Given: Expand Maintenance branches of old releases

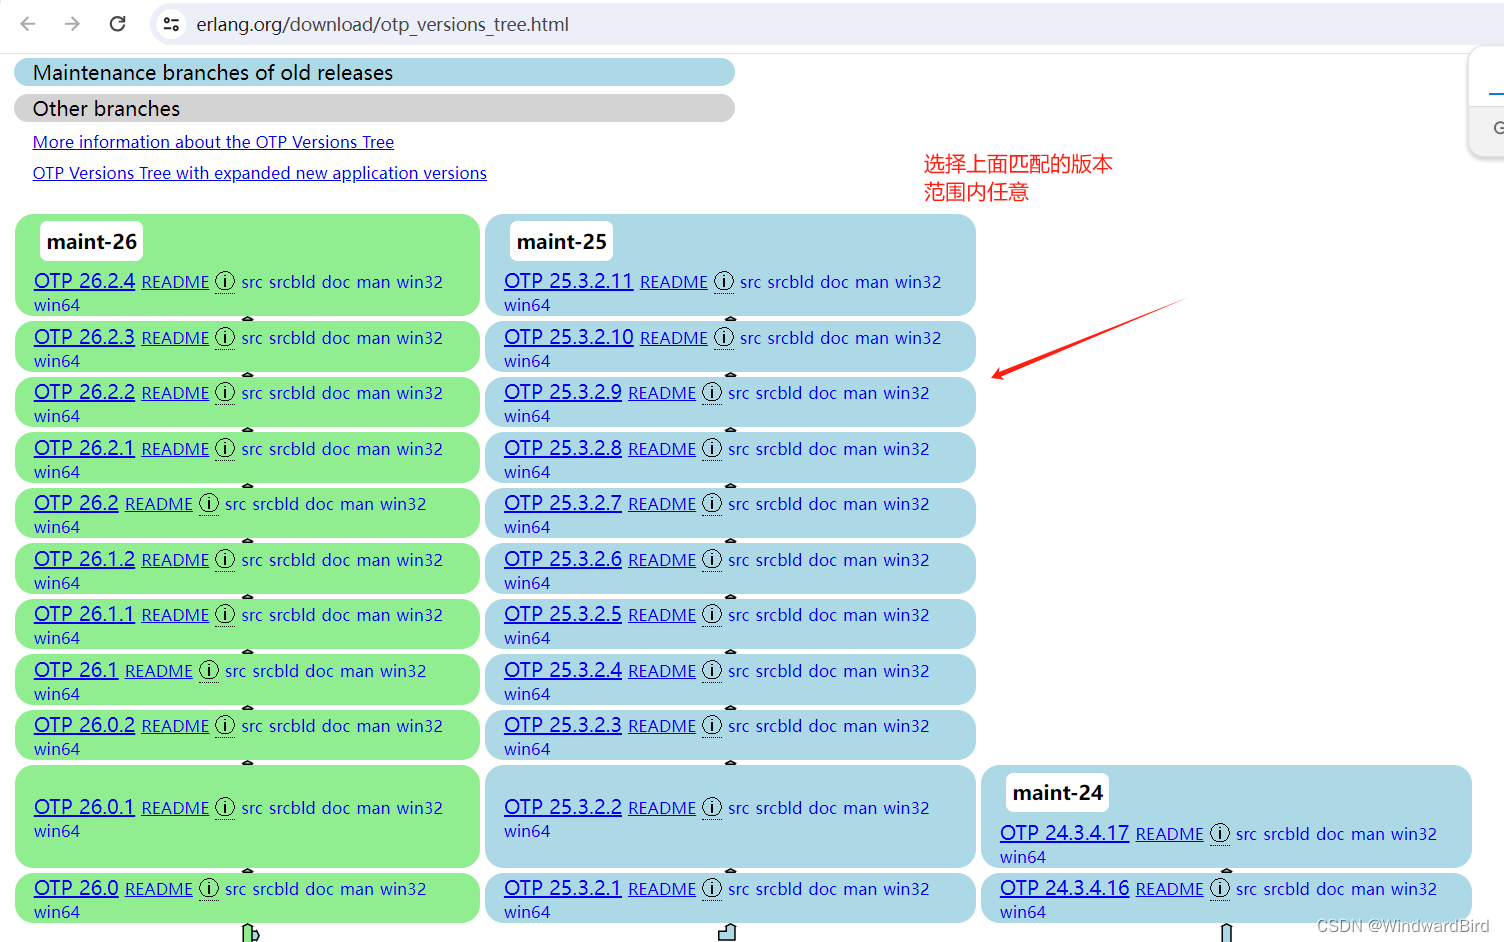Looking at the screenshot, I should 374,72.
